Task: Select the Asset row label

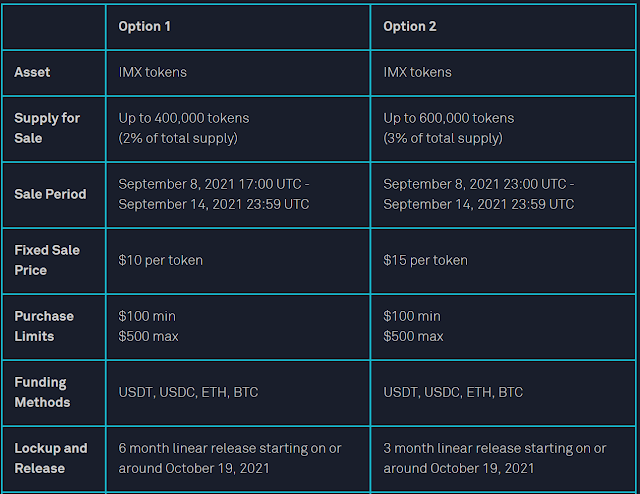Action: point(32,72)
